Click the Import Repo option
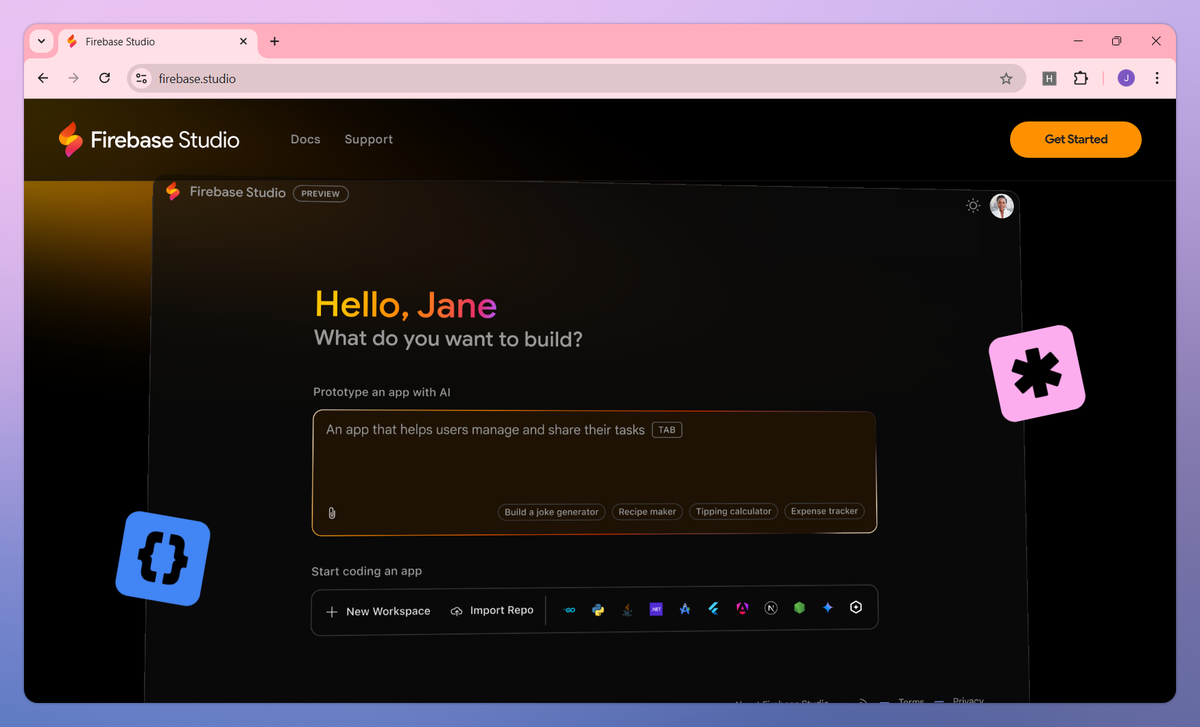The width and height of the screenshot is (1200, 727). 492,610
